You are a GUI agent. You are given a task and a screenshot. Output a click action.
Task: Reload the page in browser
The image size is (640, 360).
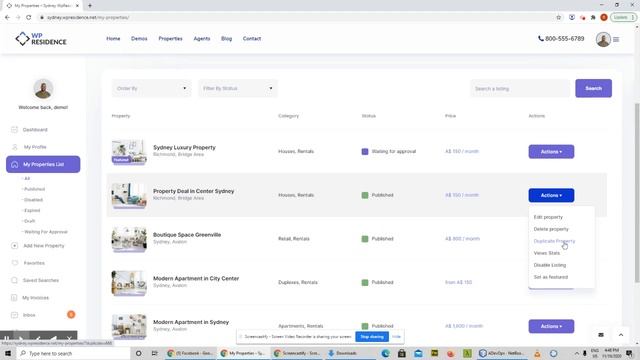(29, 18)
